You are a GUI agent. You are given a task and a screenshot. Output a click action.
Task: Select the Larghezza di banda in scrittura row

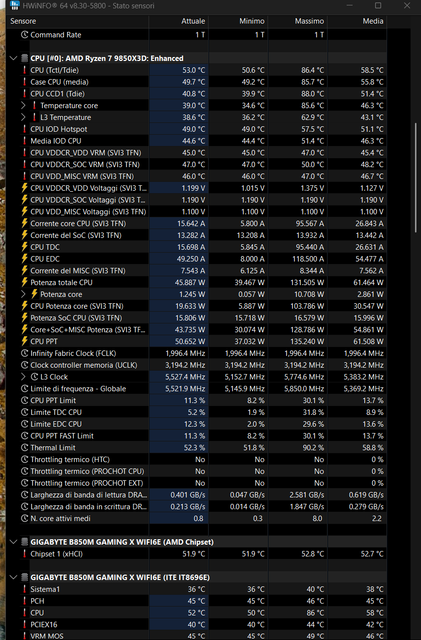click(196, 507)
